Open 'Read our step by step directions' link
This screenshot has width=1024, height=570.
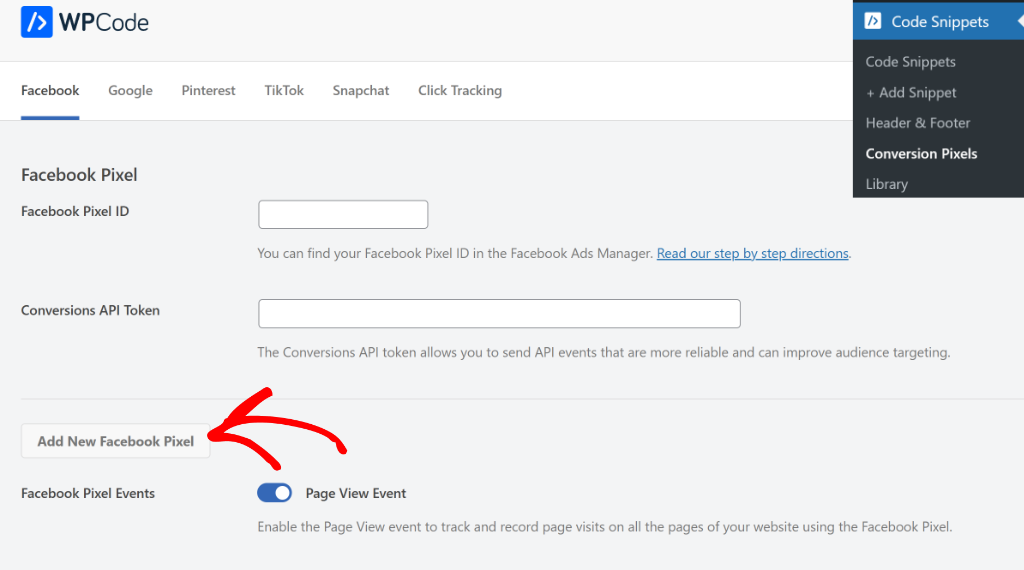752,253
